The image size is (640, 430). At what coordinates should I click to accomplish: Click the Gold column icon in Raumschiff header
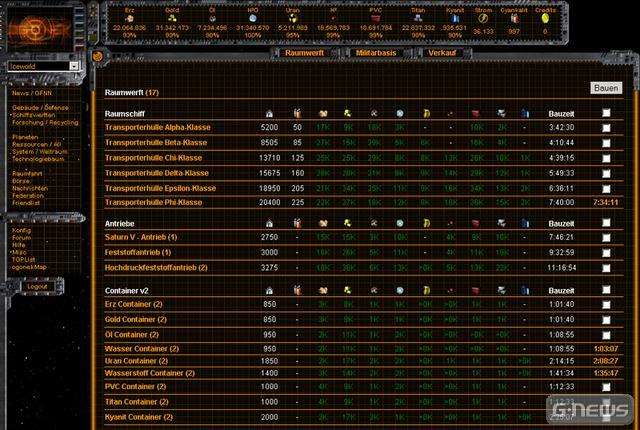point(347,113)
